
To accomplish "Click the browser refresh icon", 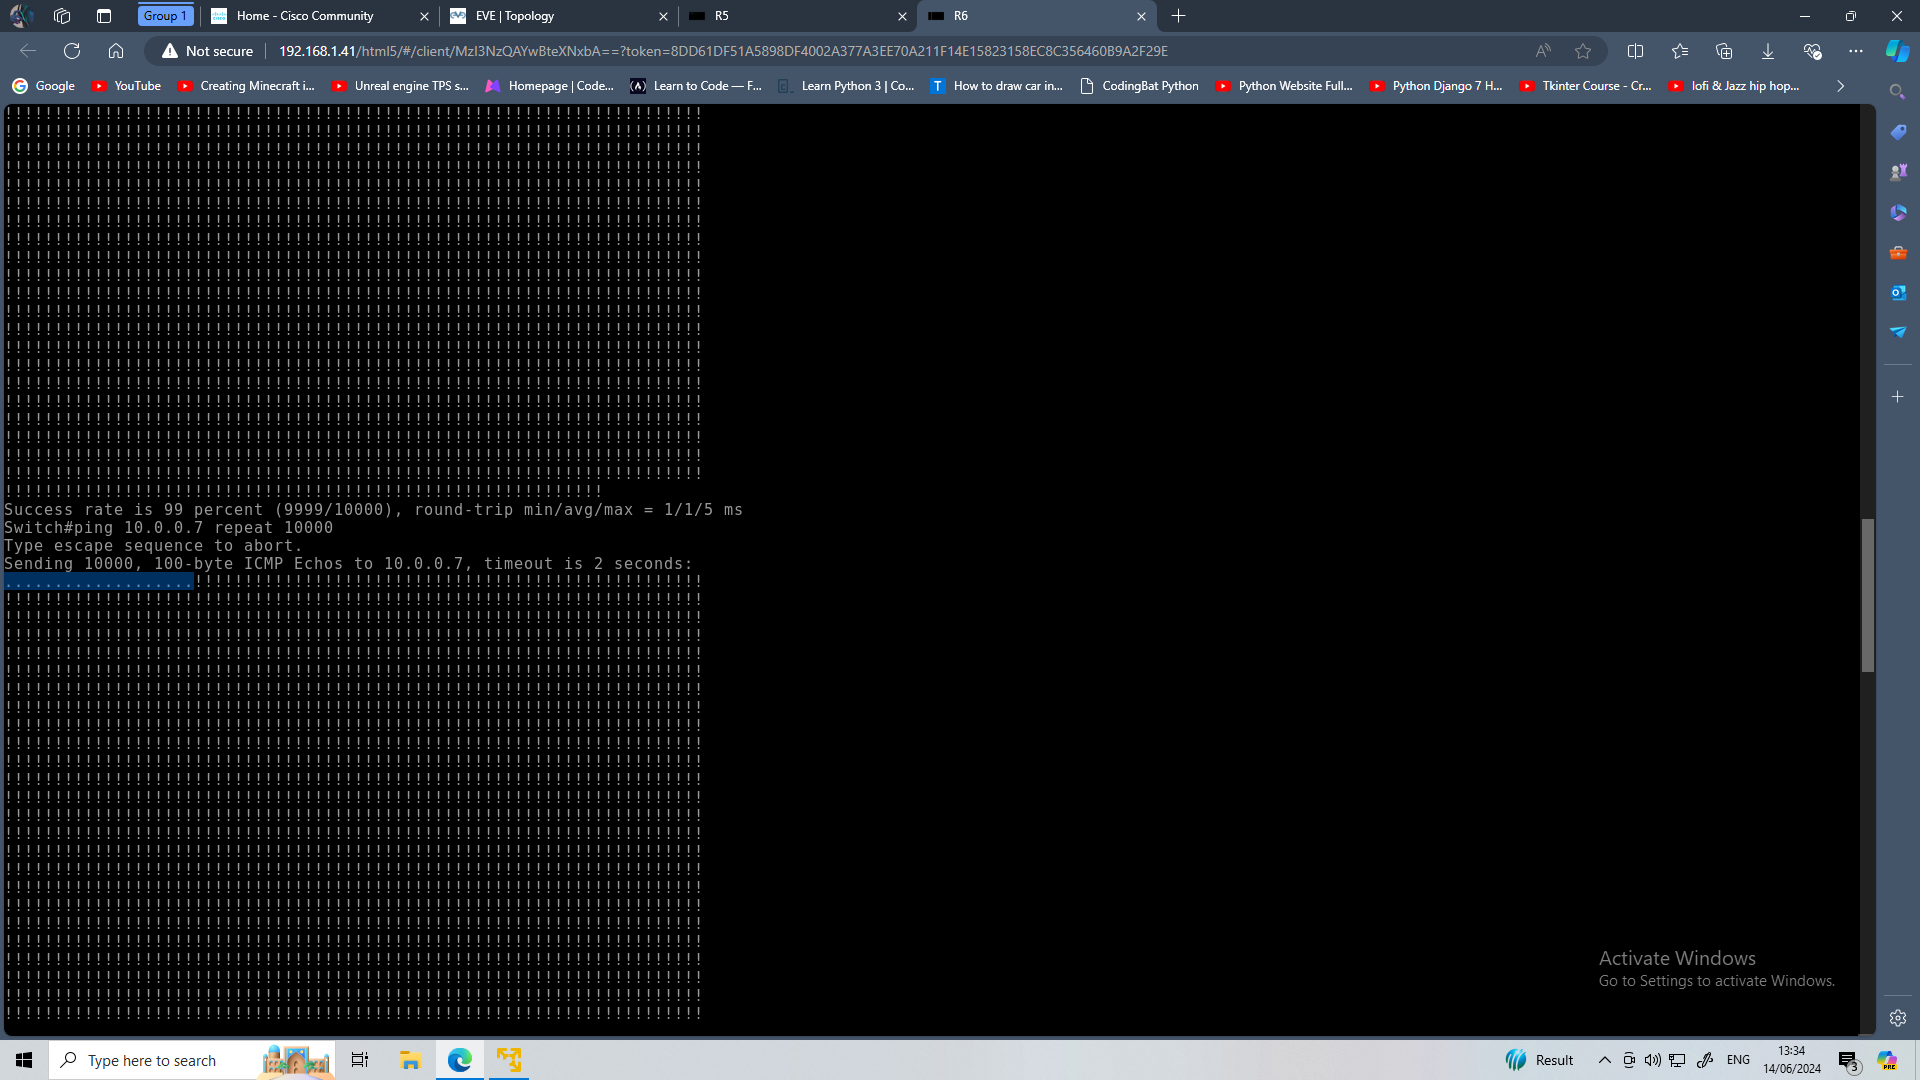I will point(72,51).
